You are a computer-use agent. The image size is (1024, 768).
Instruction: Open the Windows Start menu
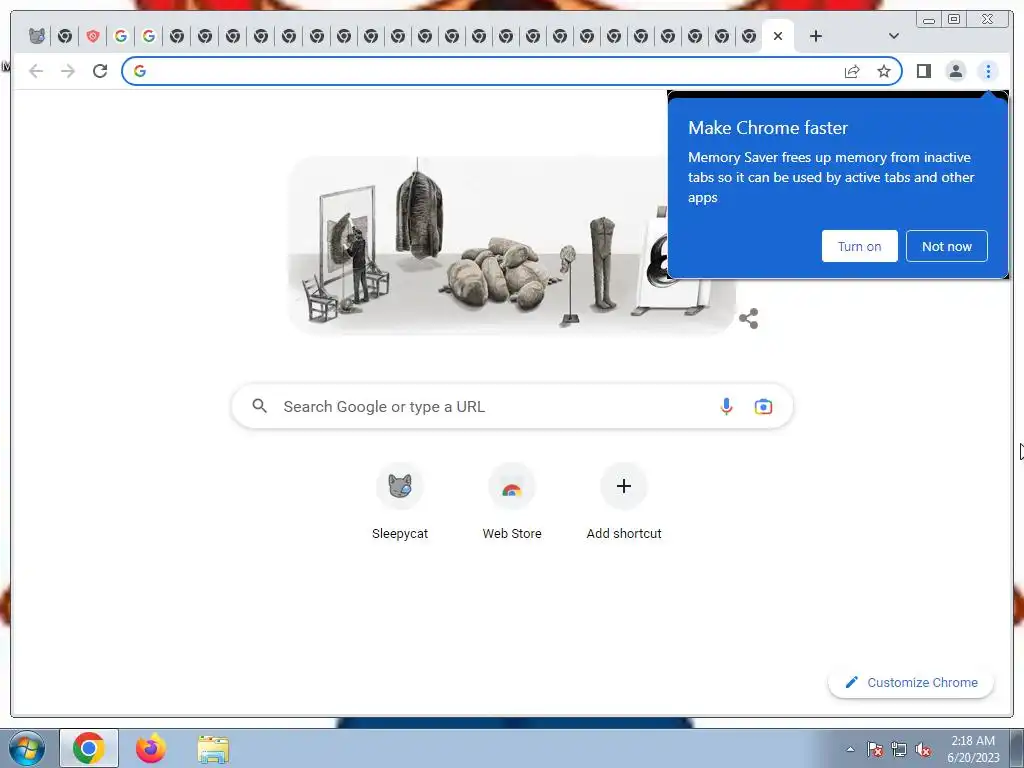pos(27,748)
